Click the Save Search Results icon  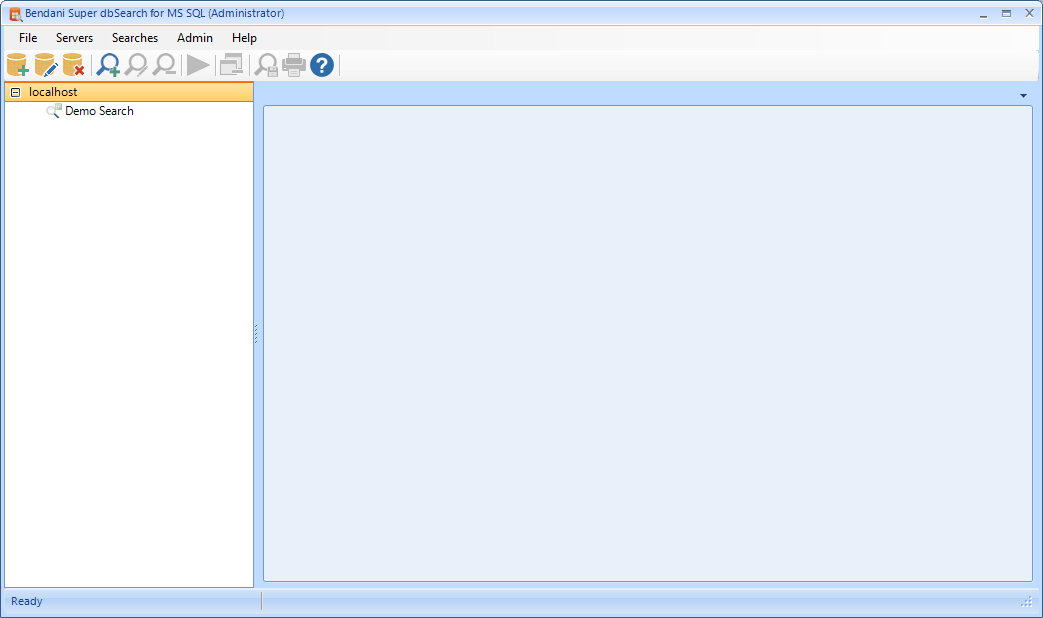265,66
